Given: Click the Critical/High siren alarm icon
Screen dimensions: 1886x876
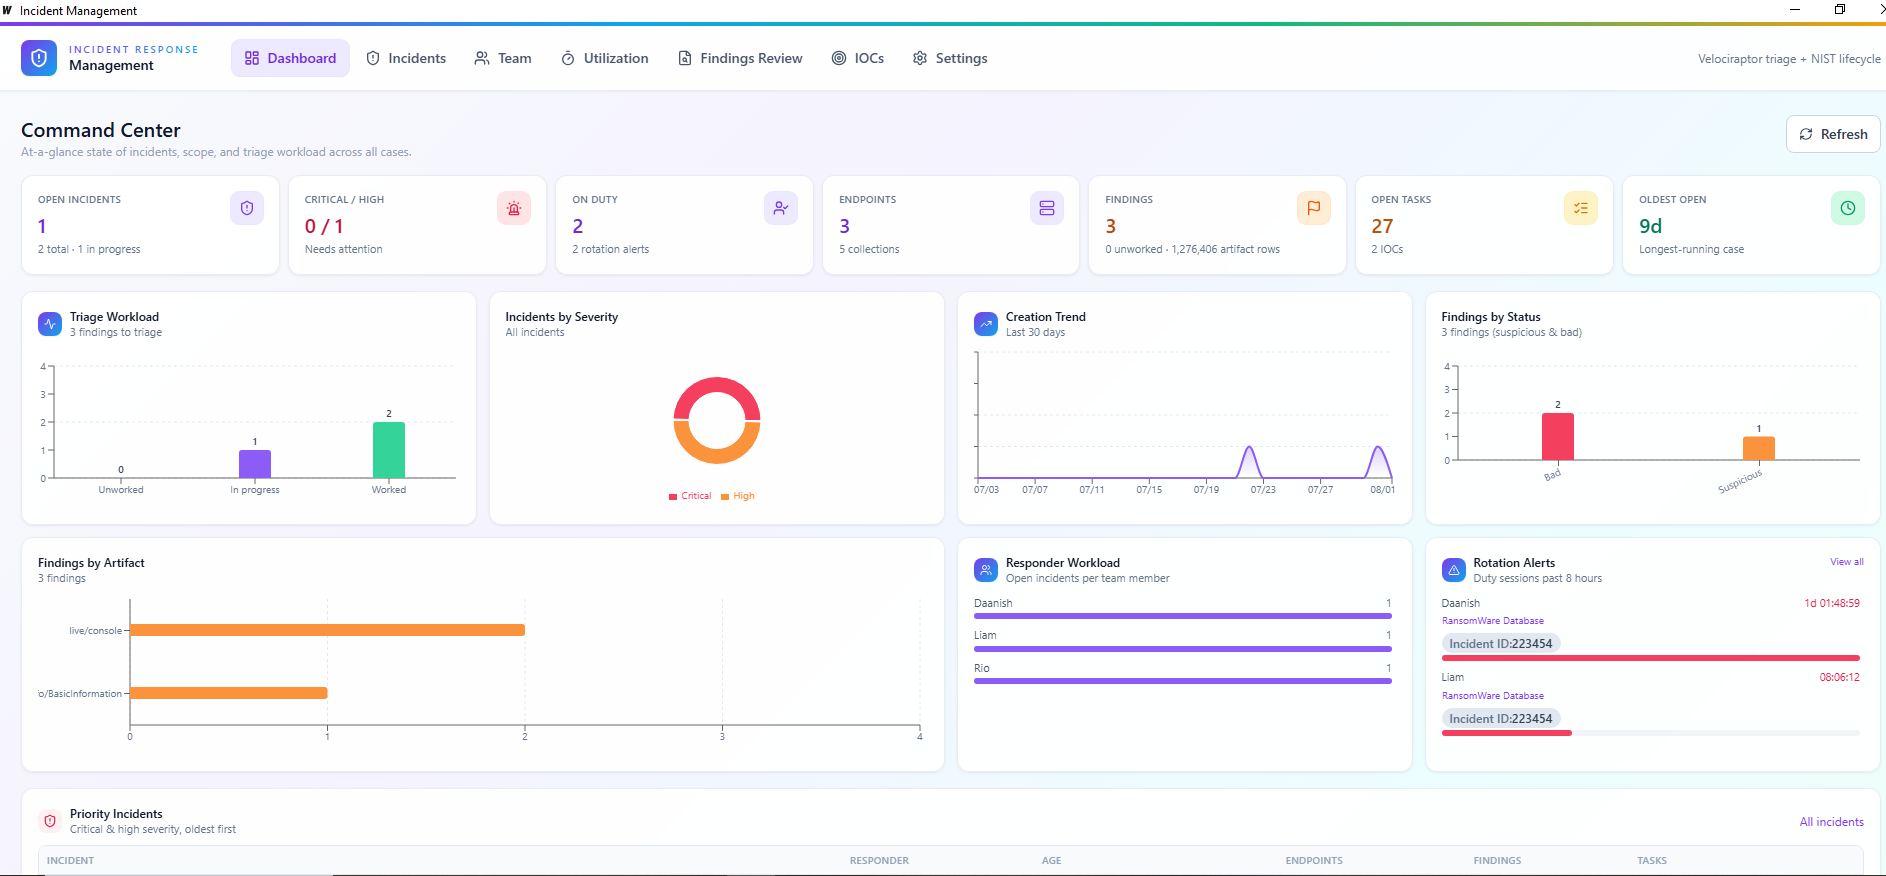Looking at the screenshot, I should 514,208.
